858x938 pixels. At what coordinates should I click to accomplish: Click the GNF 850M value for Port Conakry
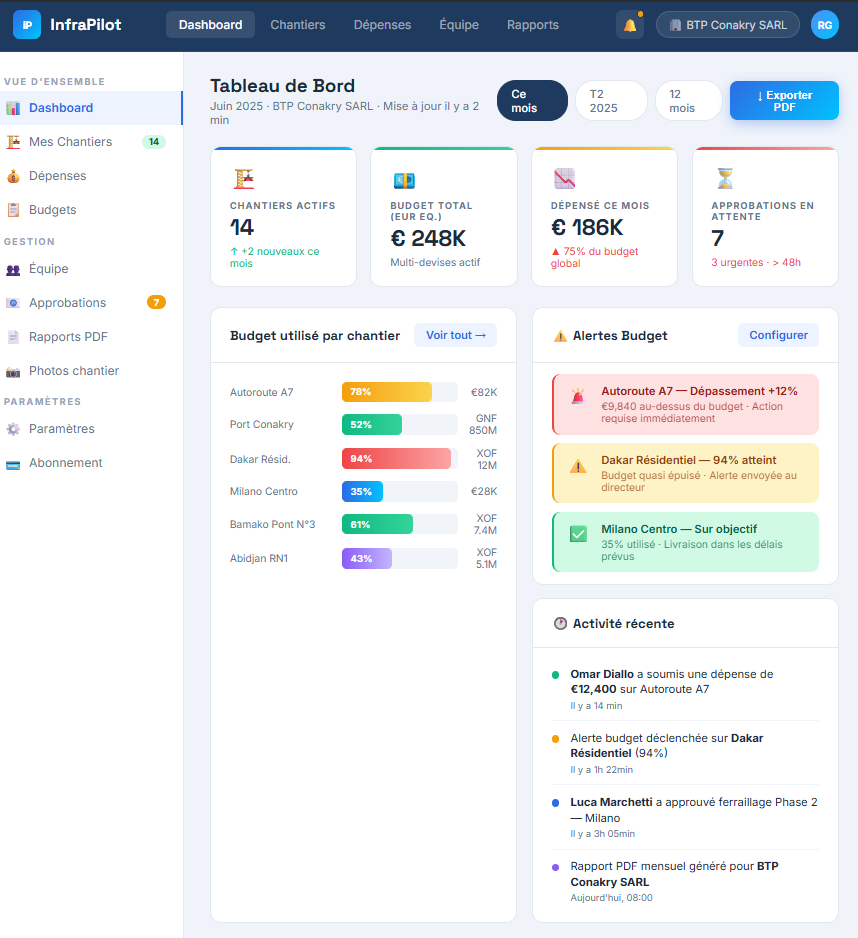[483, 425]
